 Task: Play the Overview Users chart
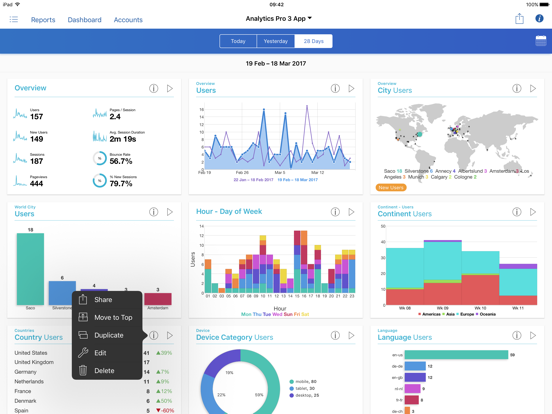click(351, 88)
